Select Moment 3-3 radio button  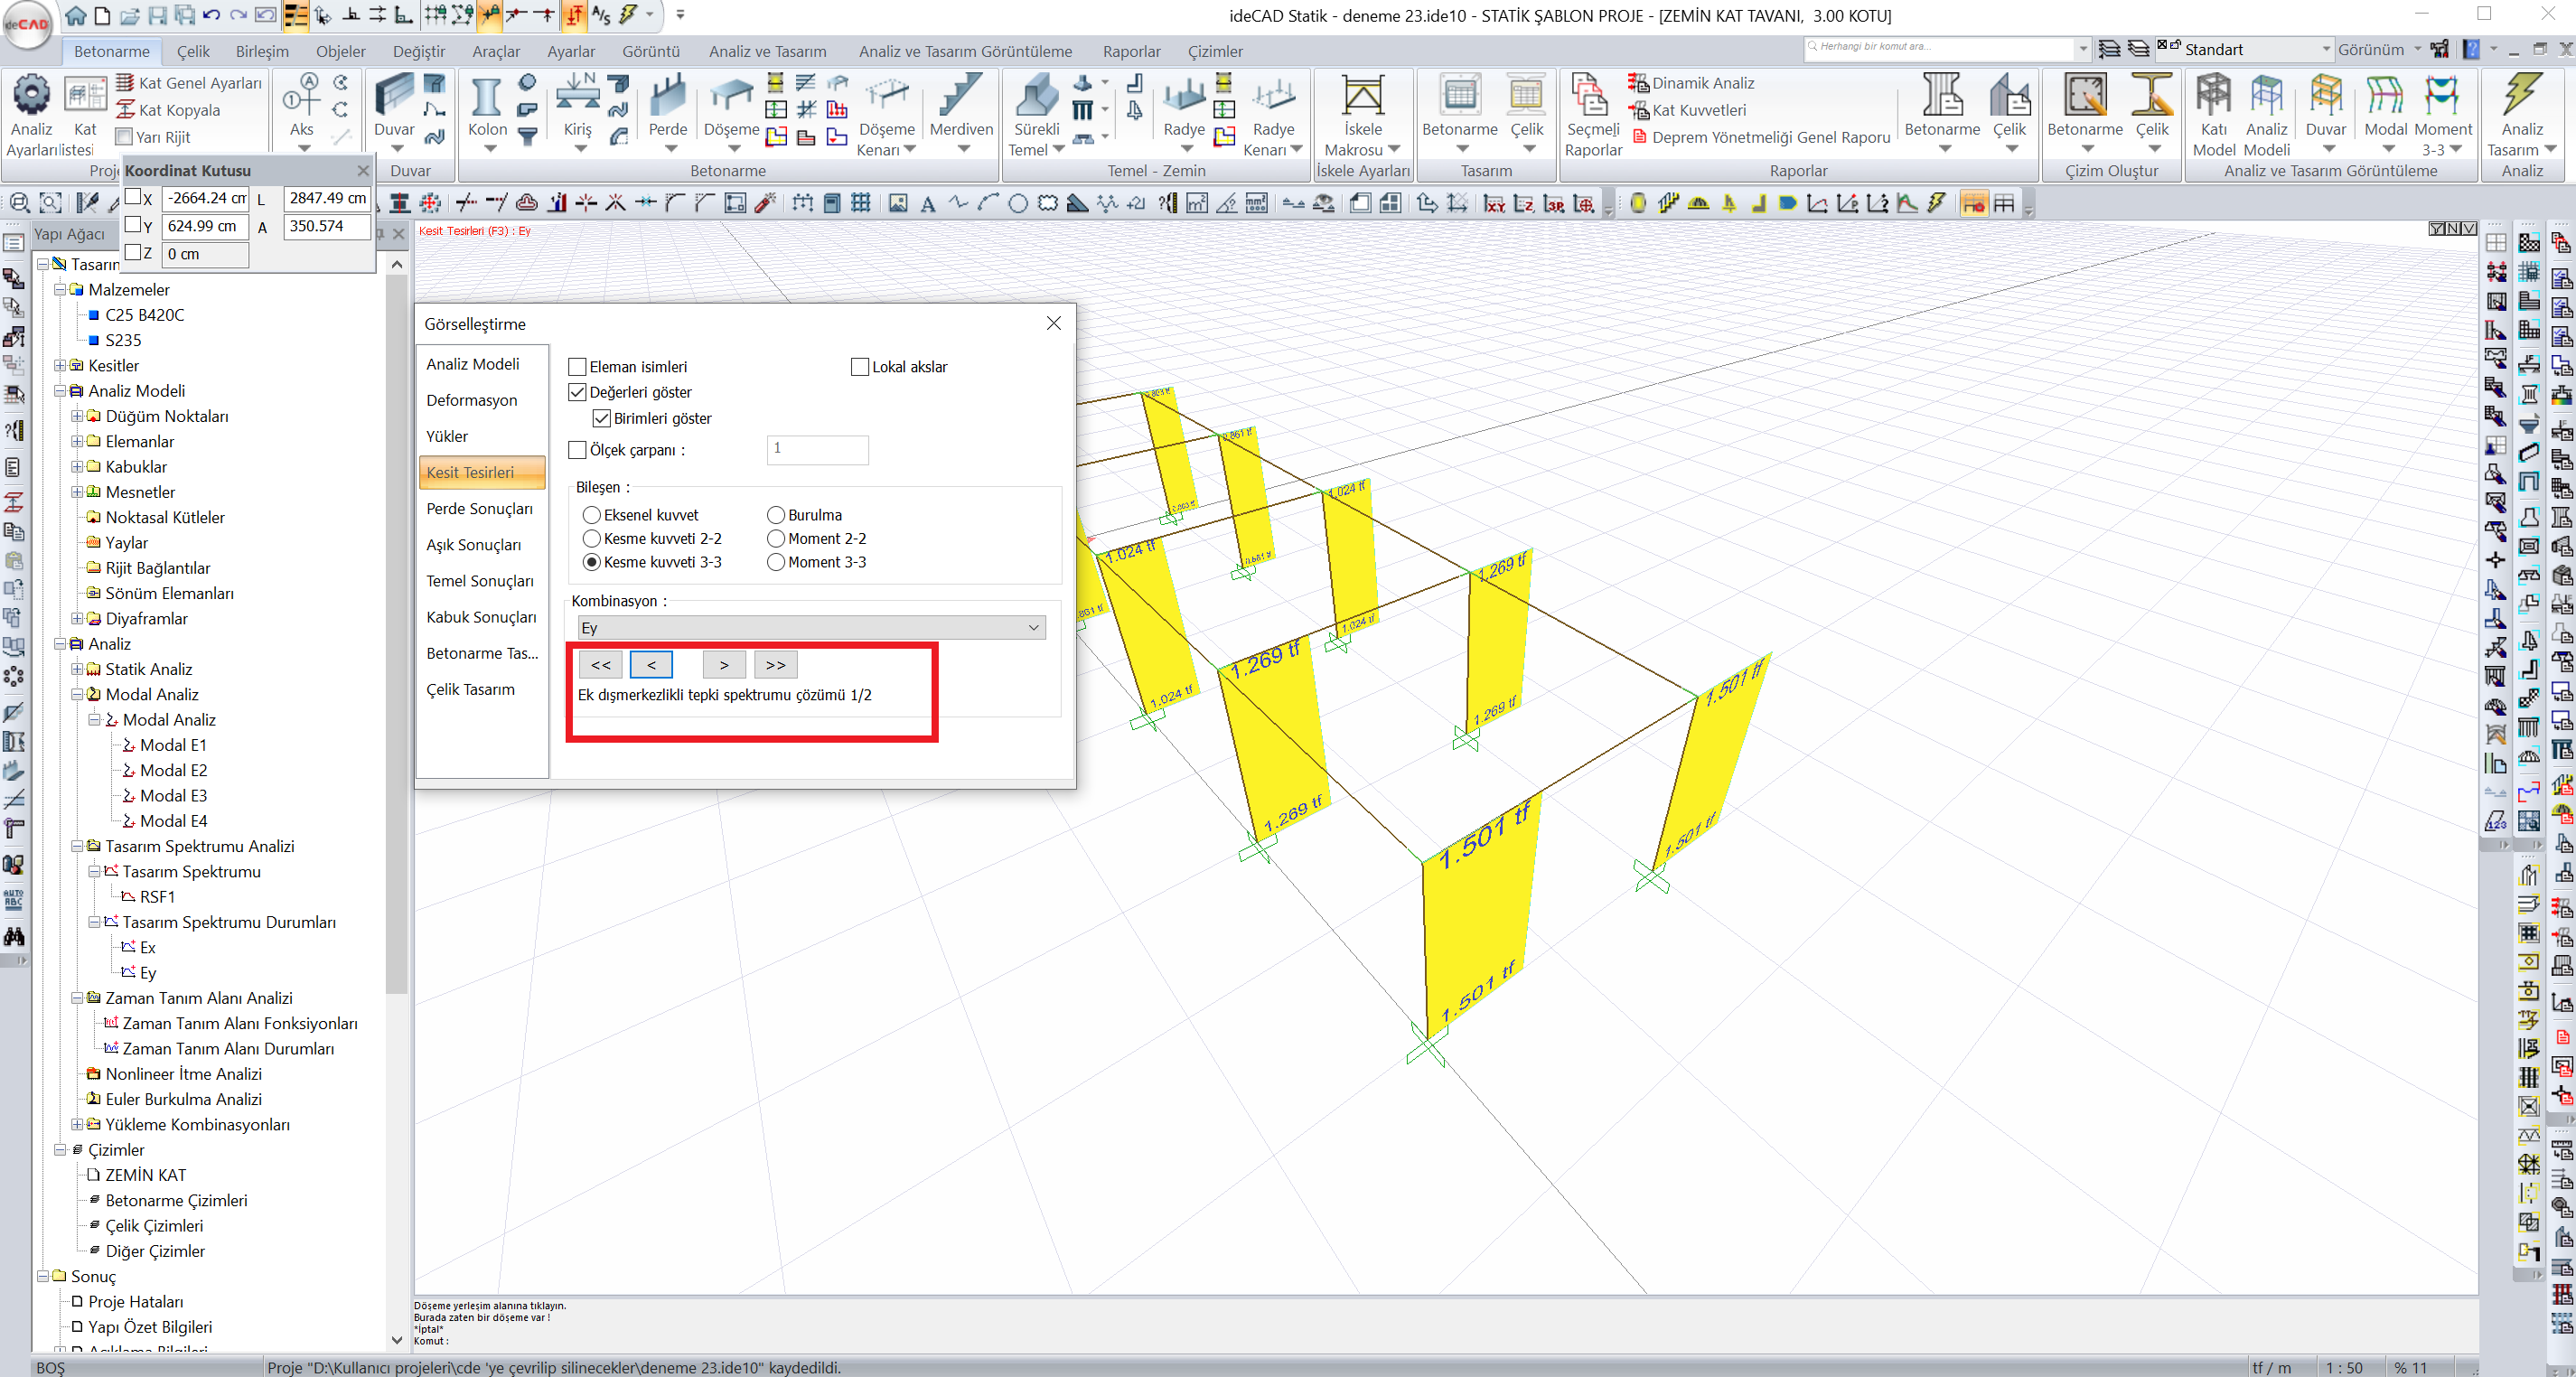coord(776,562)
